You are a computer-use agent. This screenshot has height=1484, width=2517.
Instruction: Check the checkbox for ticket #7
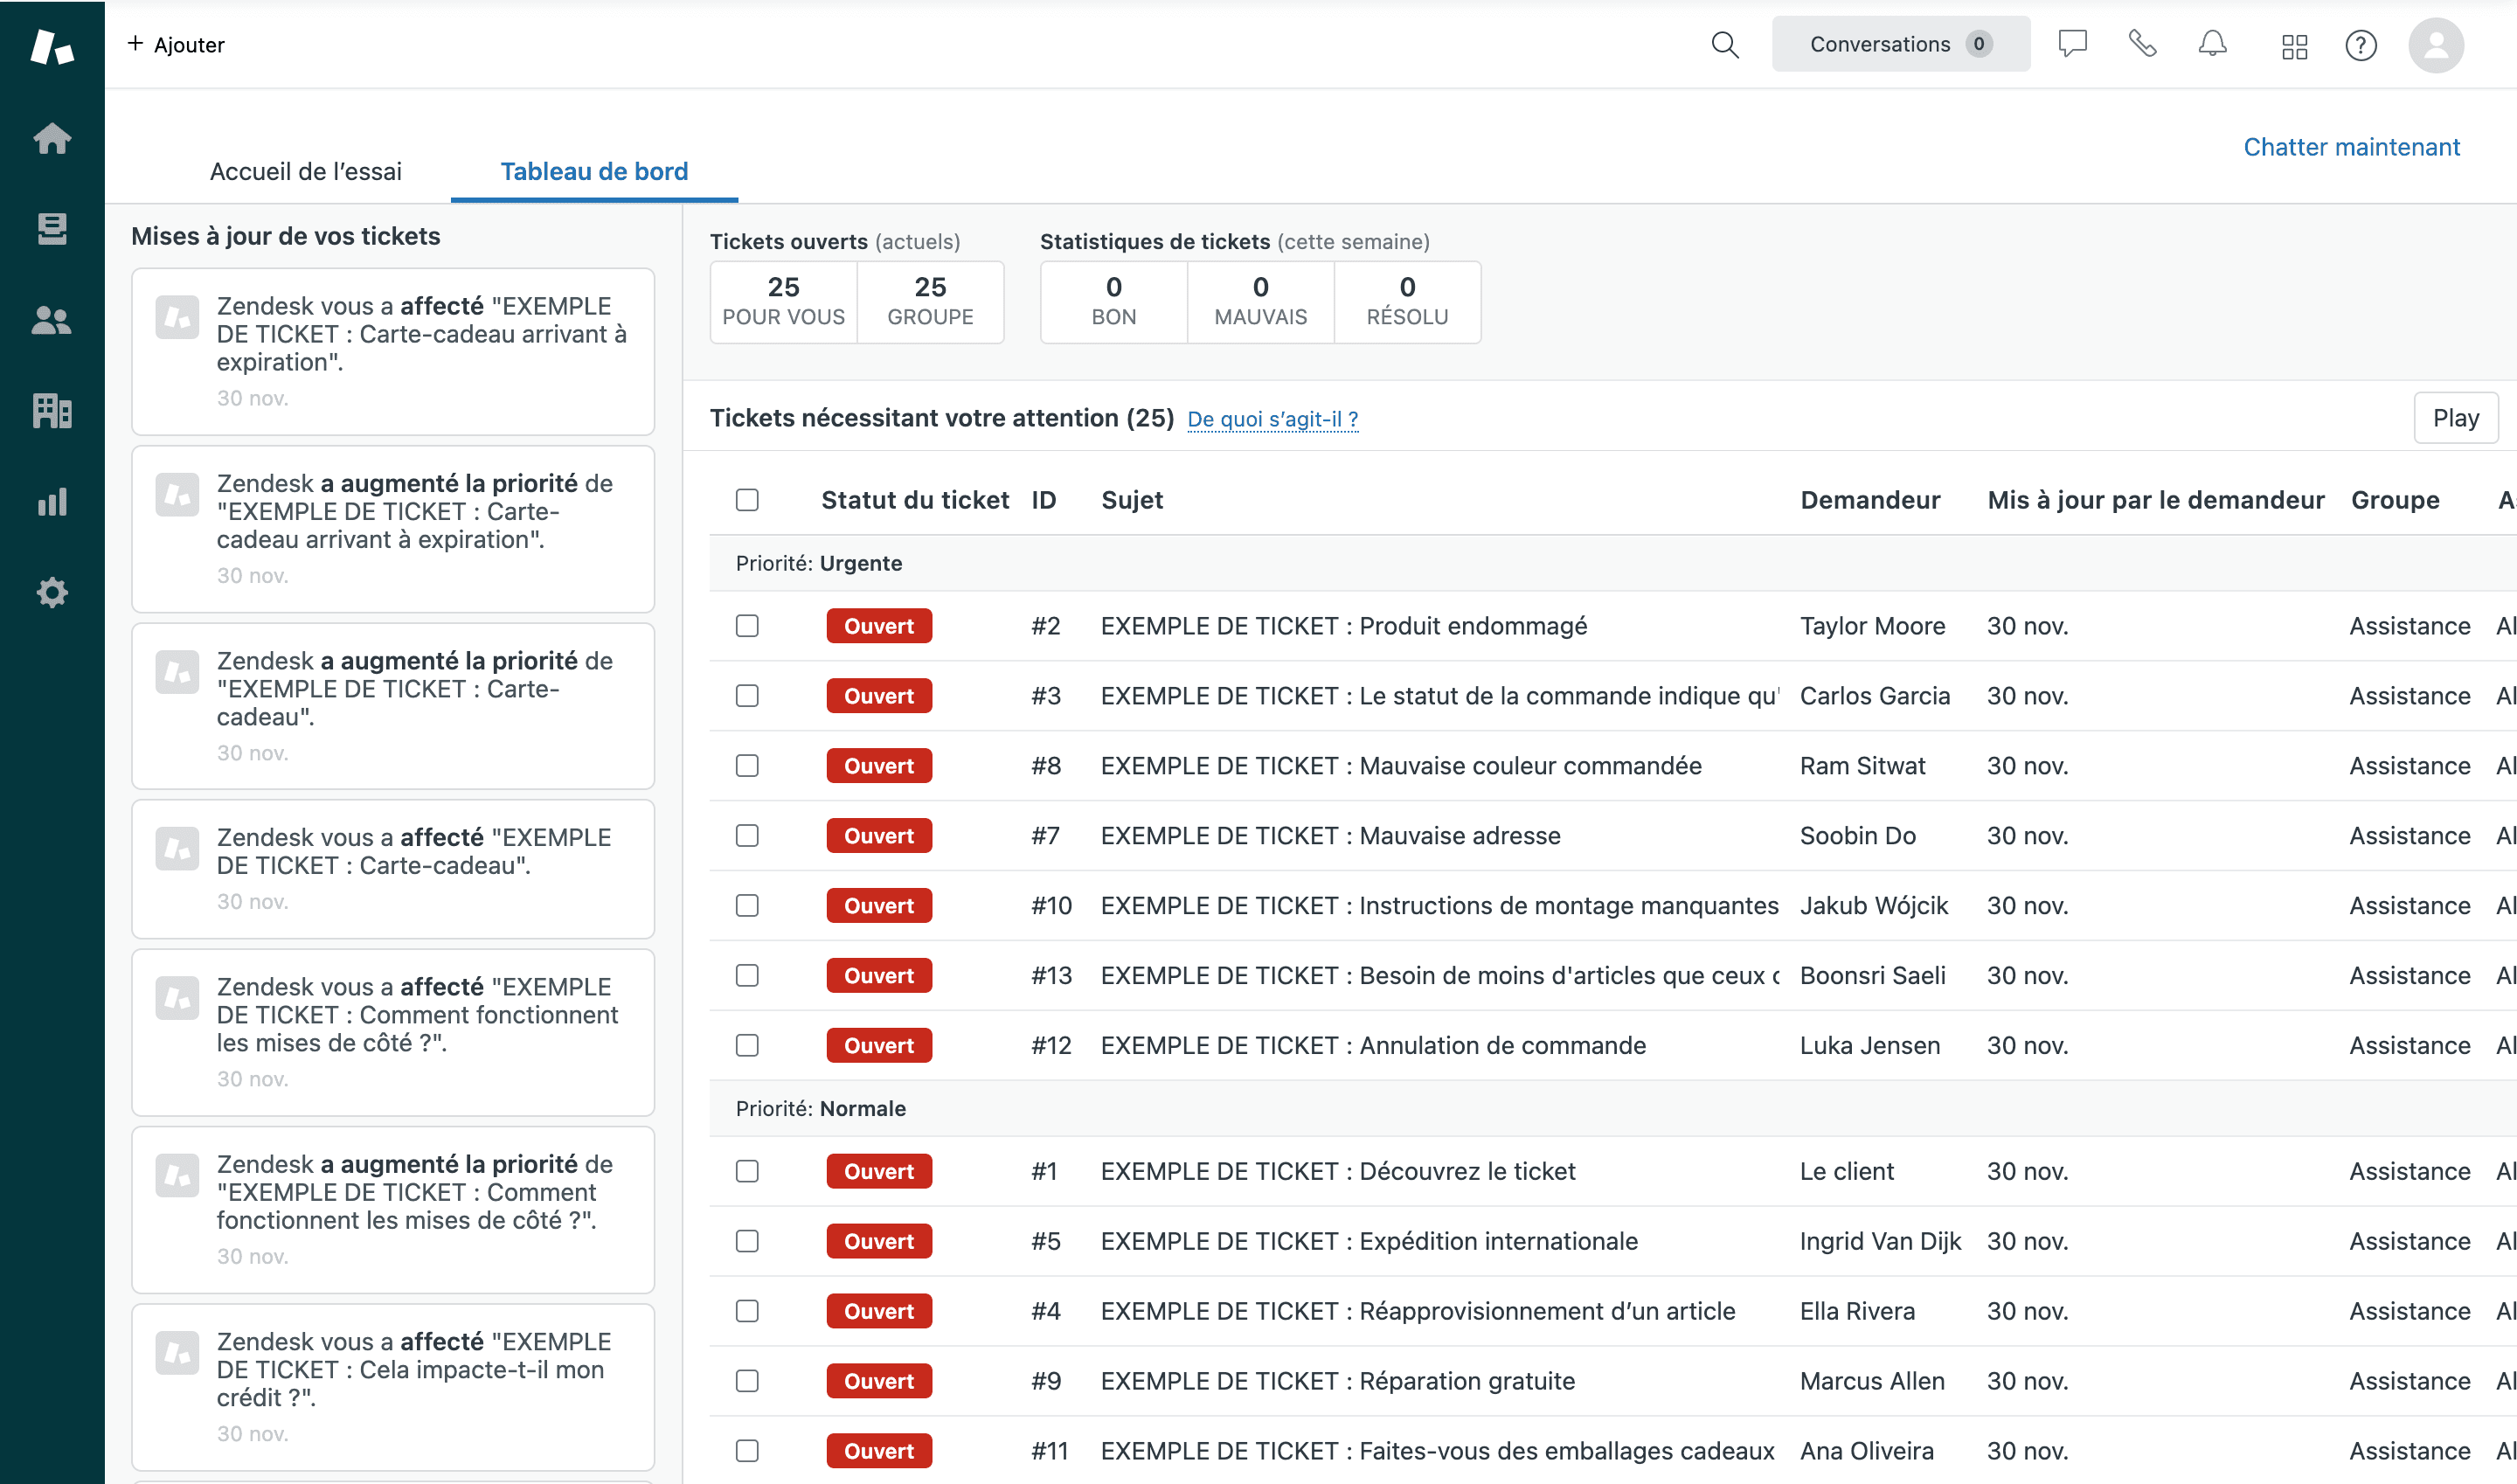(x=747, y=834)
